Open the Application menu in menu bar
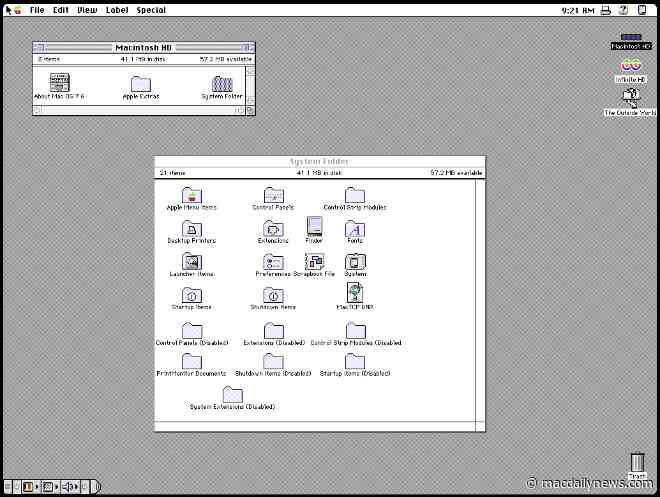660x497 pixels. tap(642, 10)
